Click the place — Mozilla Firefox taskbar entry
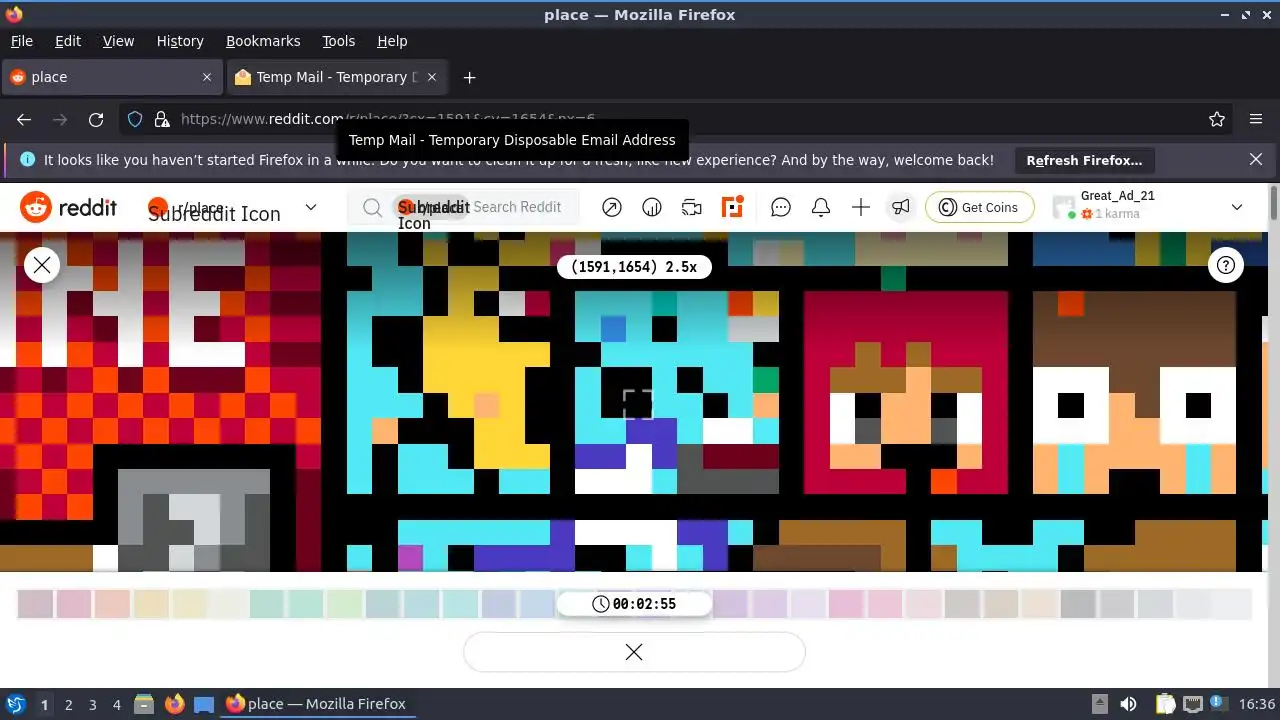This screenshot has height=720, width=1280. click(316, 704)
